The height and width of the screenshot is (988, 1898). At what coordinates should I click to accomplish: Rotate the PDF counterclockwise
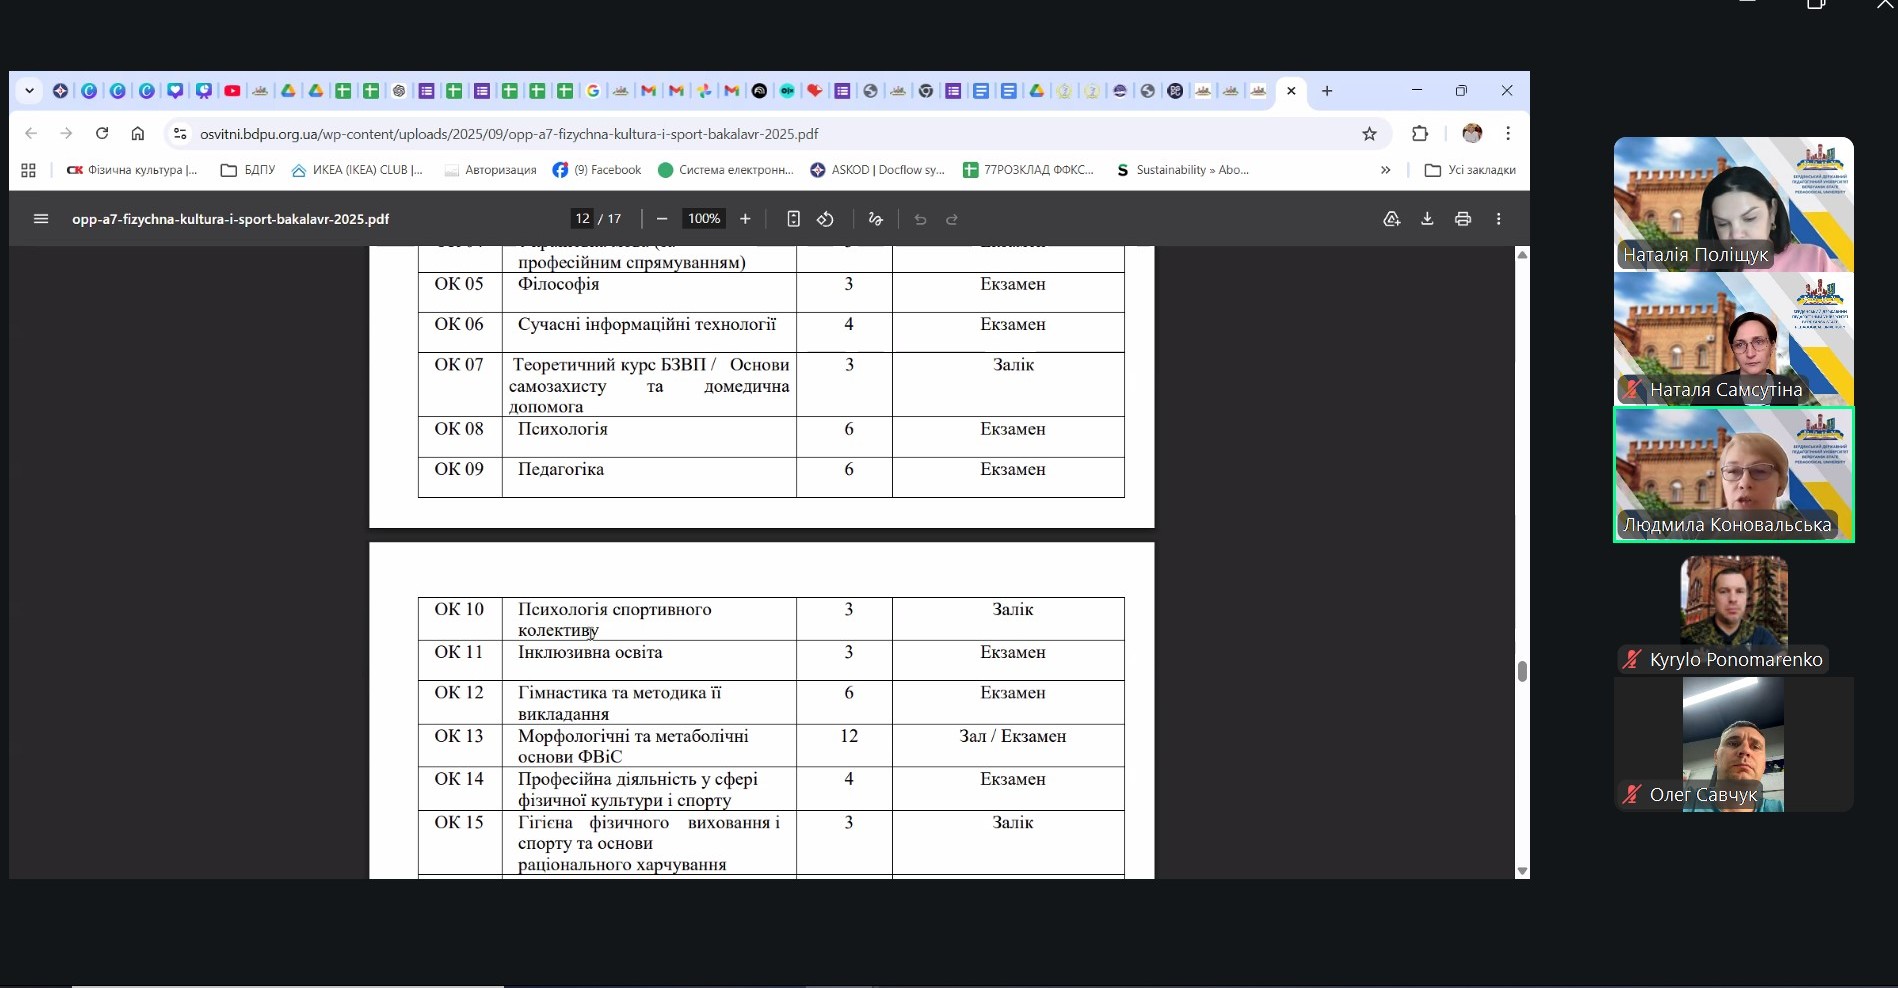825,219
